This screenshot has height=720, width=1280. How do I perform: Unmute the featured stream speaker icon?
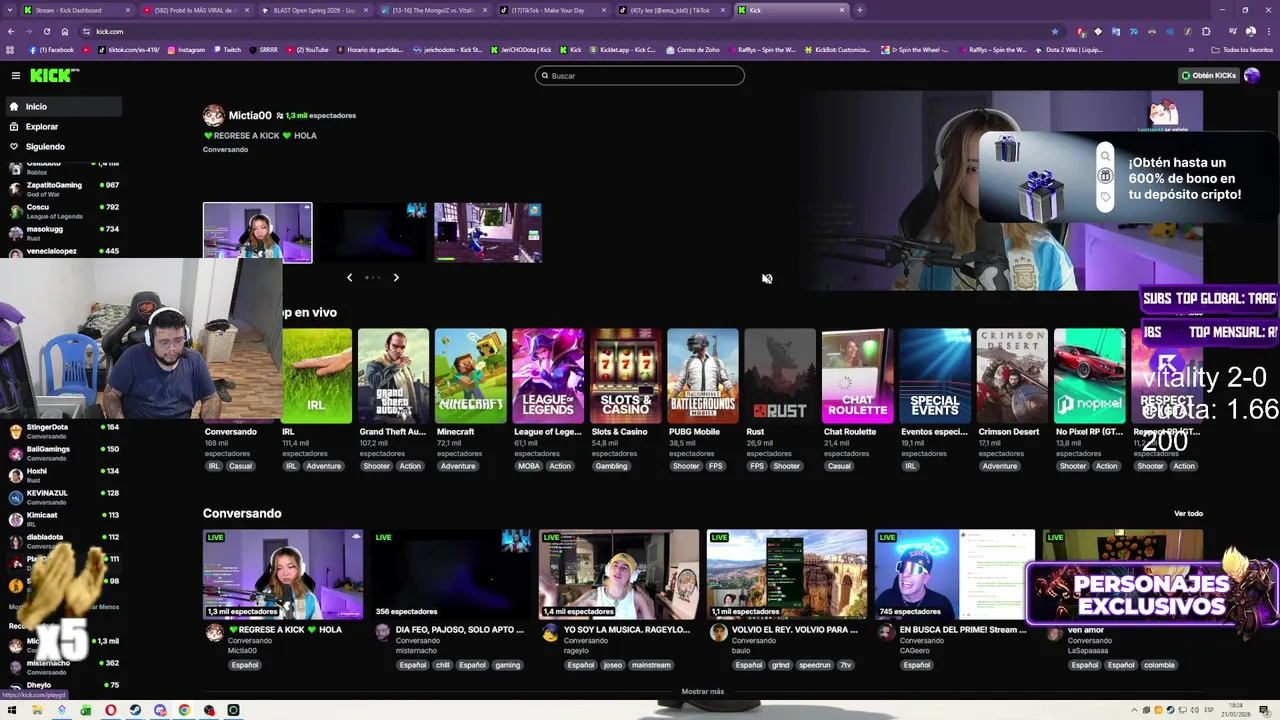(x=767, y=279)
